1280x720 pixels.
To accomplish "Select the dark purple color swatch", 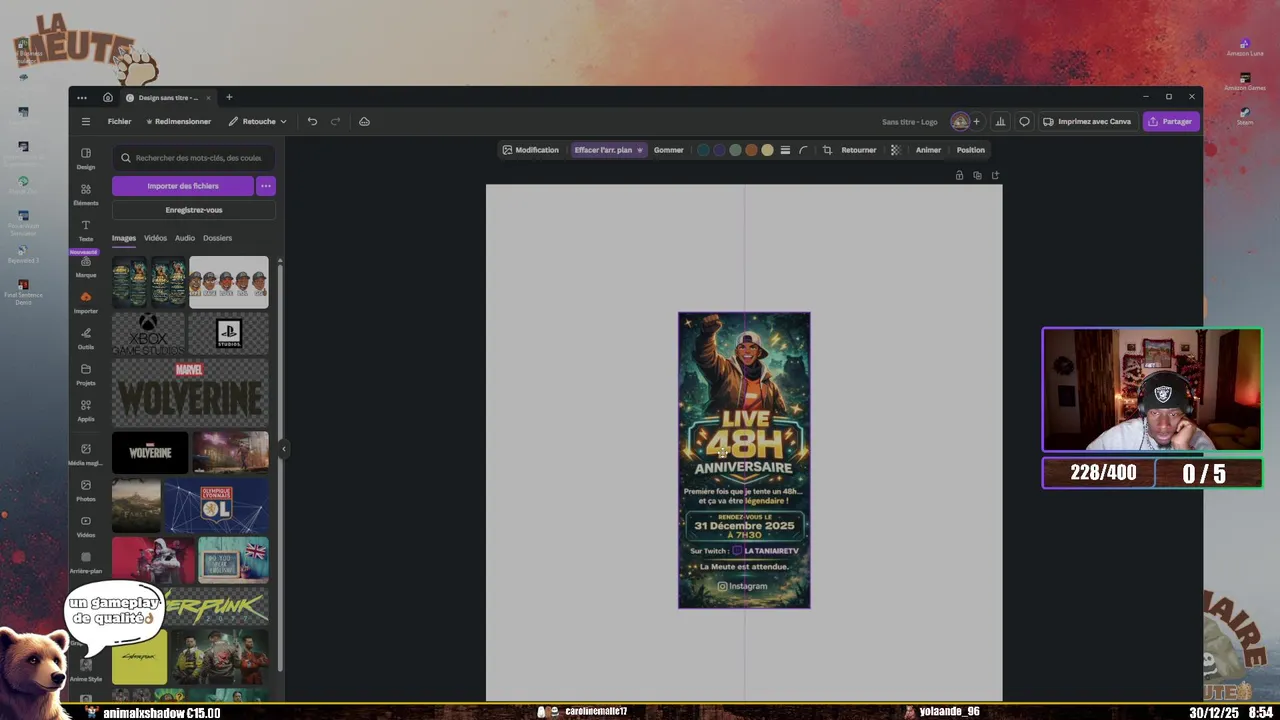I will pyautogui.click(x=719, y=150).
